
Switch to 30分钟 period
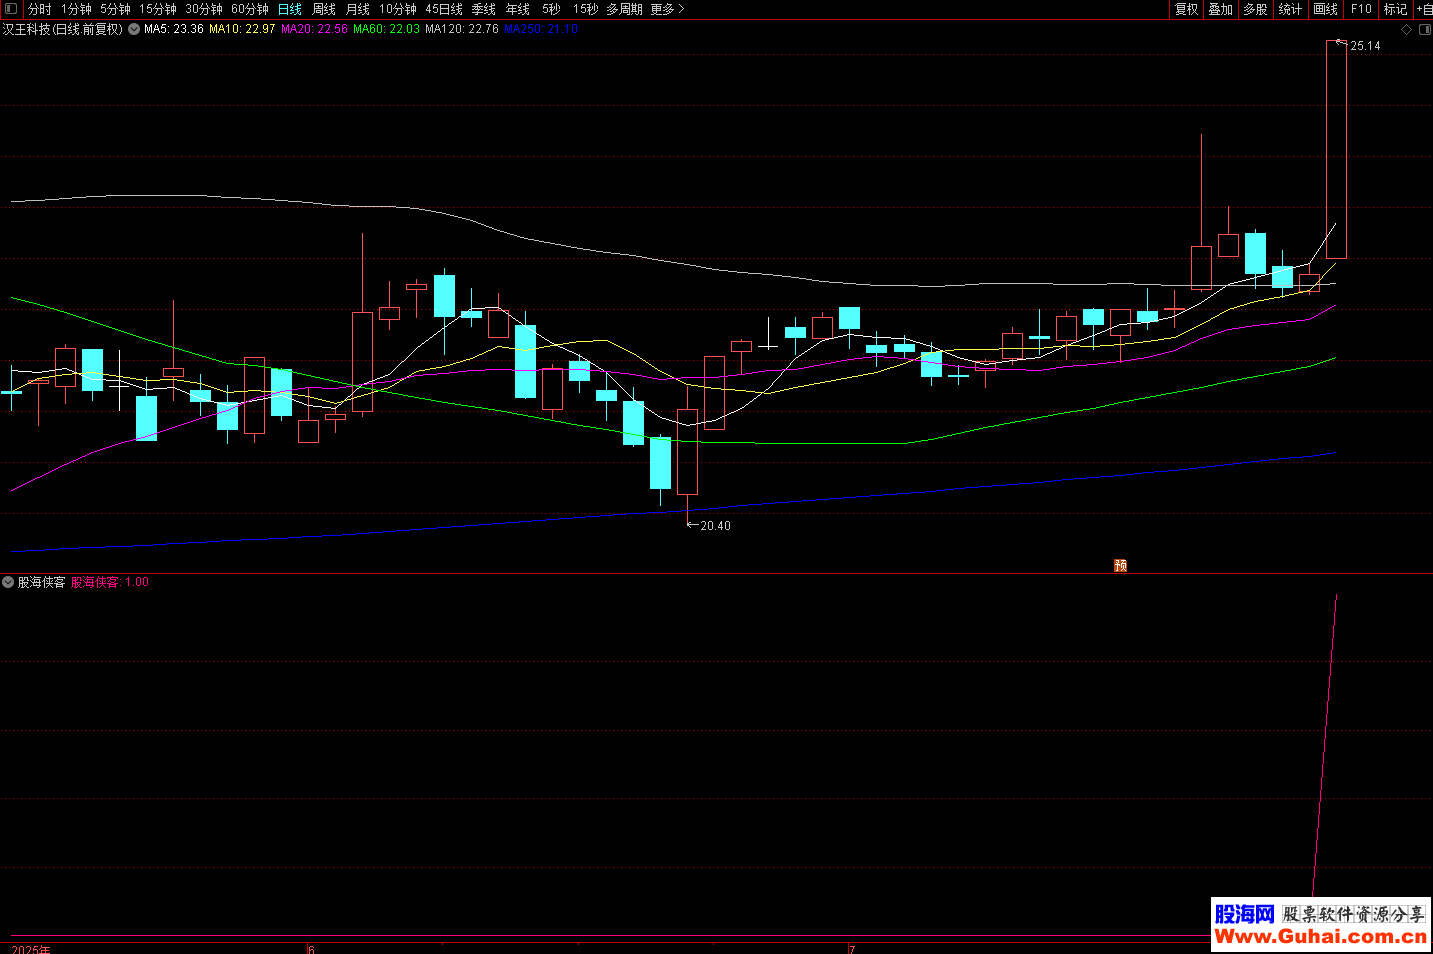coord(204,9)
